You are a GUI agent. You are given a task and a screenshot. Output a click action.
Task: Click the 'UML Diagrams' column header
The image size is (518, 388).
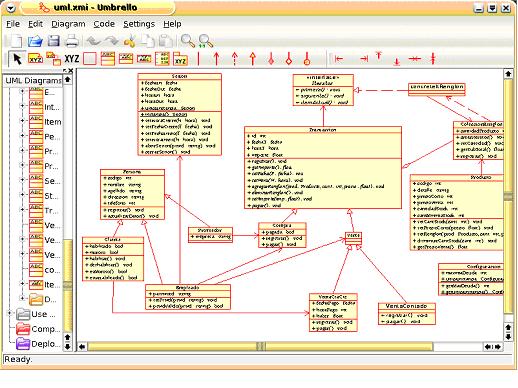tap(33, 81)
